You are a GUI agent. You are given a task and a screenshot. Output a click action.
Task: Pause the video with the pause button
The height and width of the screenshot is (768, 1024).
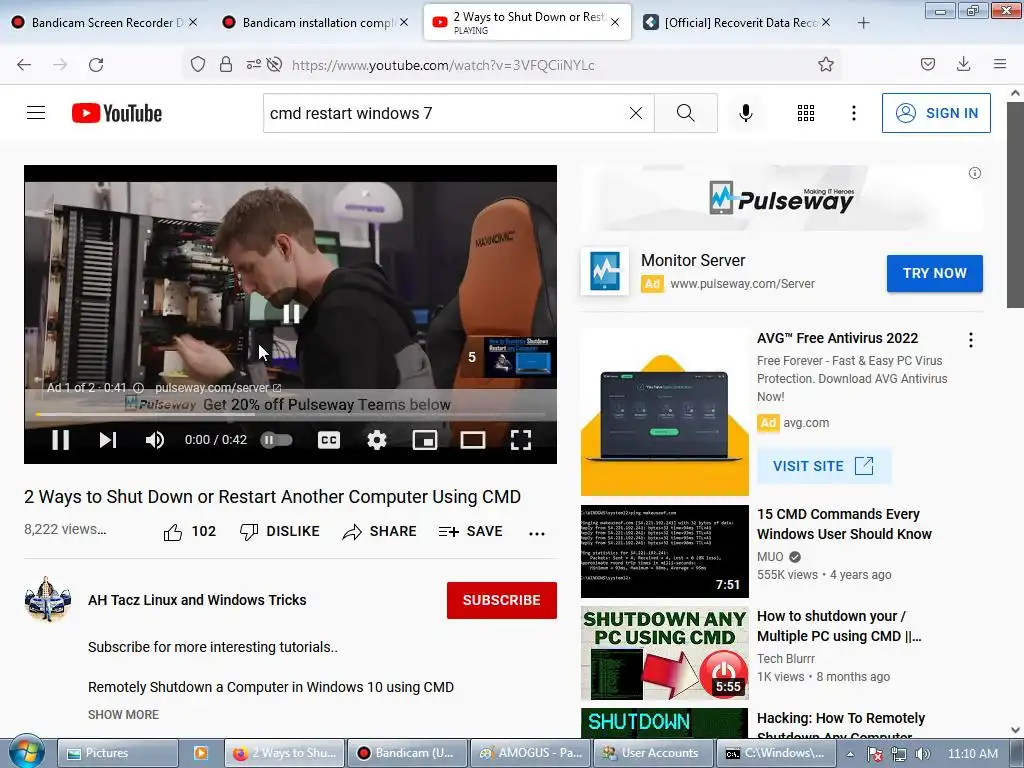[61, 440]
